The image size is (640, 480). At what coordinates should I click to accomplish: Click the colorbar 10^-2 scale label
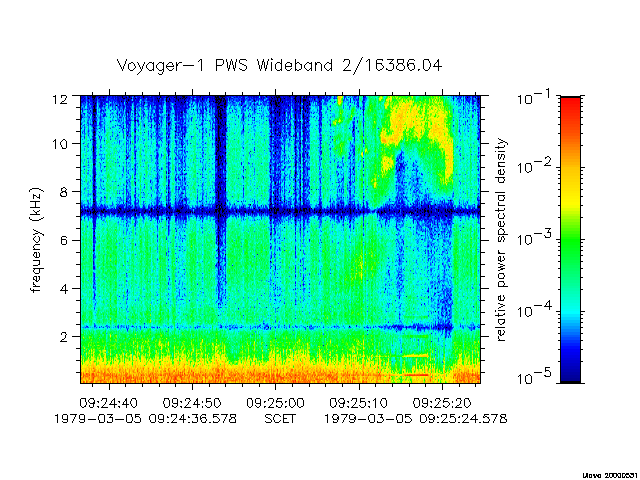pyautogui.click(x=534, y=166)
